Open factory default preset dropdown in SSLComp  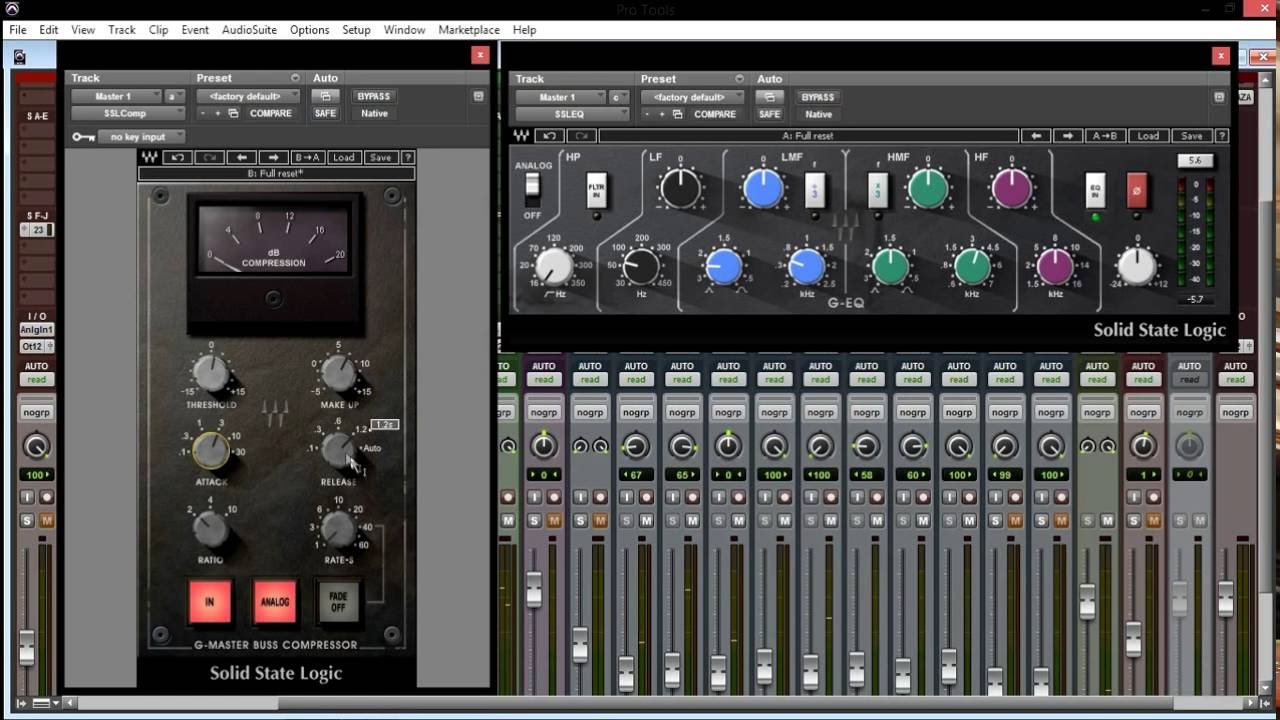click(249, 96)
